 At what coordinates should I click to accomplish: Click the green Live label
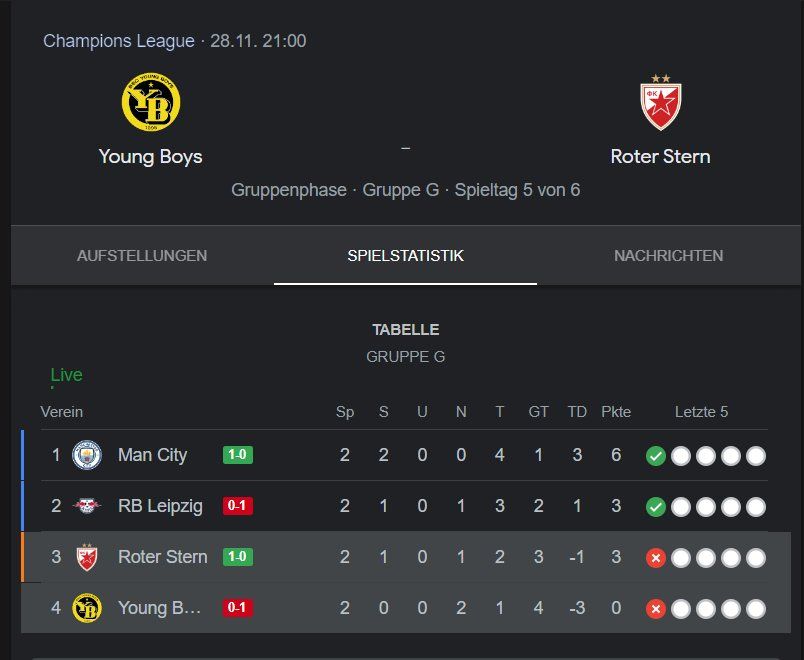pyautogui.click(x=66, y=375)
